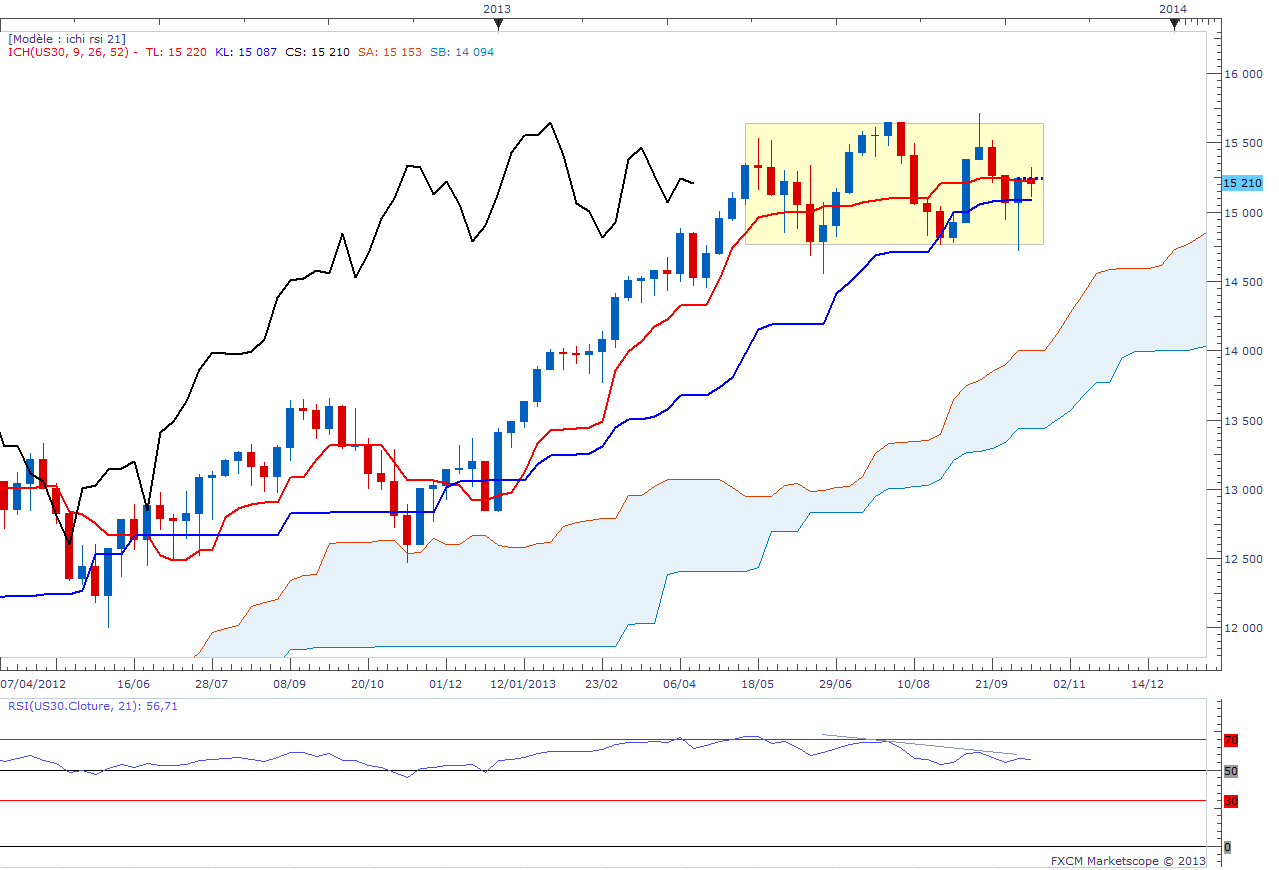Viewport: 1279px width, 870px height.
Task: Click the '01/12' date label
Action: [x=445, y=684]
